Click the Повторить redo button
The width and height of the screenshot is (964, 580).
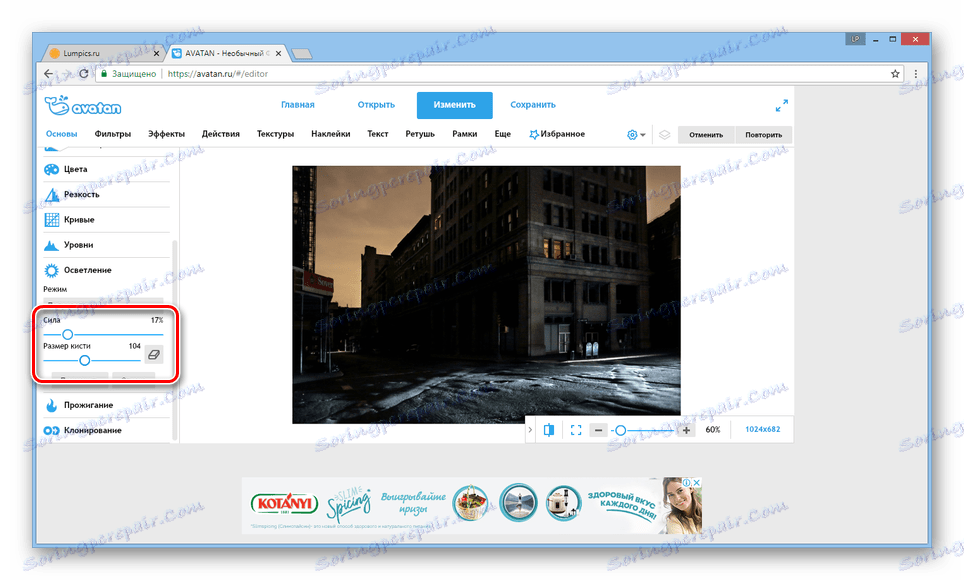point(764,135)
